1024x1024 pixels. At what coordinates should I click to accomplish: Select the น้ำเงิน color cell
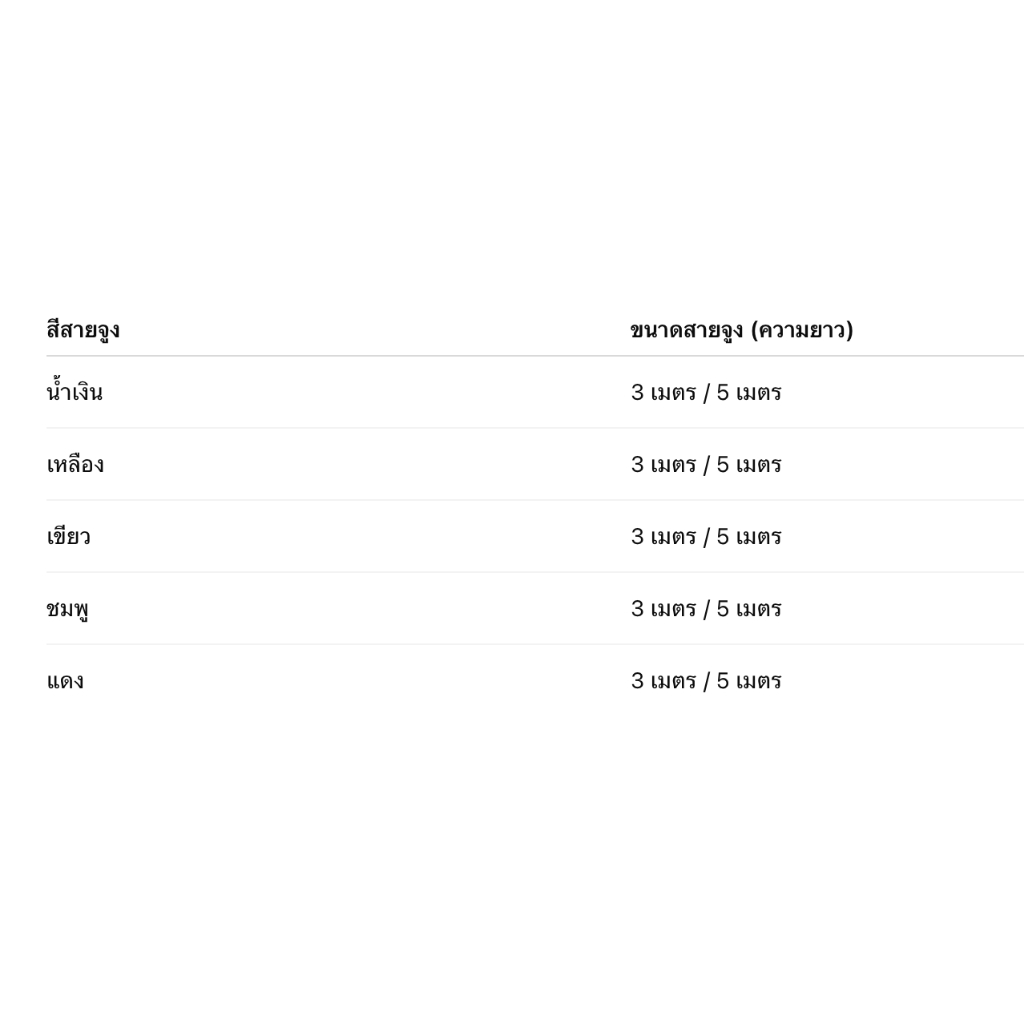[75, 392]
